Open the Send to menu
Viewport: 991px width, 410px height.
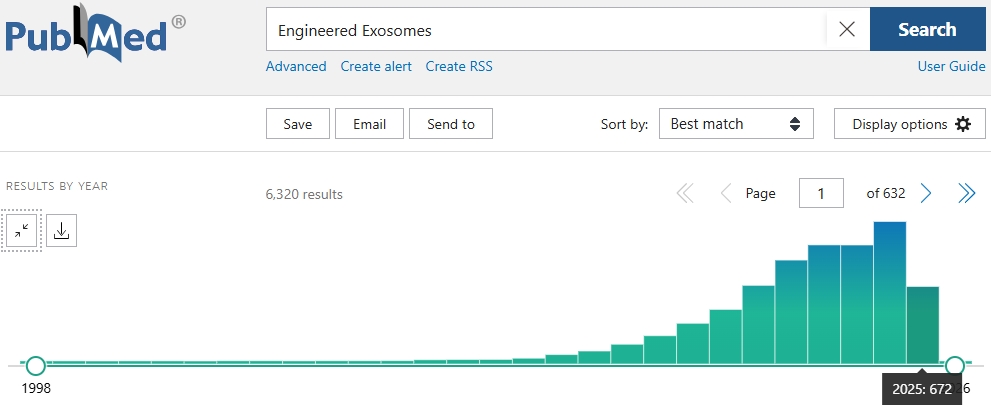tap(451, 124)
